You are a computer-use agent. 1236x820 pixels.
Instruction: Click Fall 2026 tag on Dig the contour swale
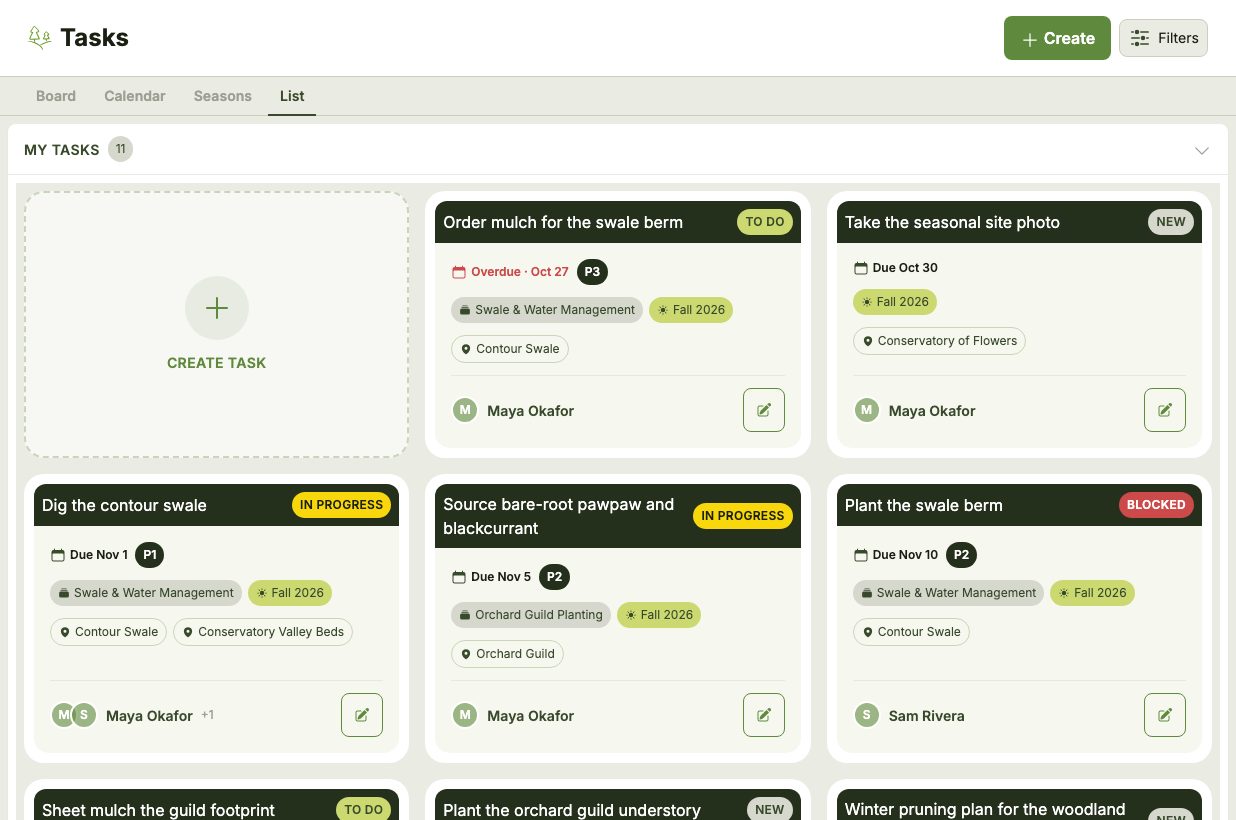coord(290,593)
